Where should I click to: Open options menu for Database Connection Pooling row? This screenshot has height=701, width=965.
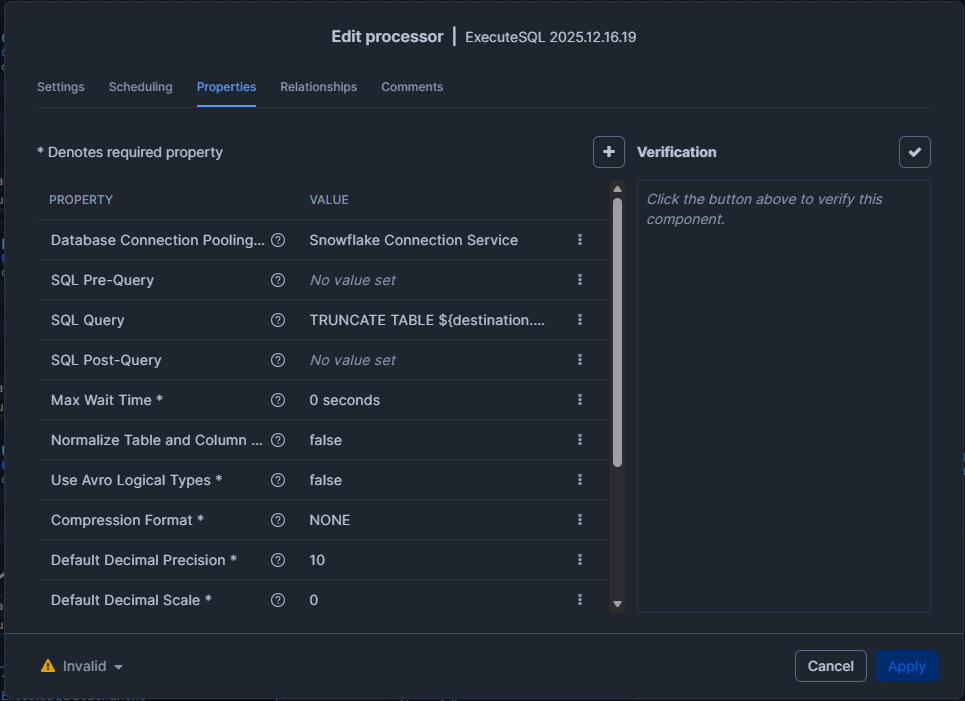pos(580,239)
